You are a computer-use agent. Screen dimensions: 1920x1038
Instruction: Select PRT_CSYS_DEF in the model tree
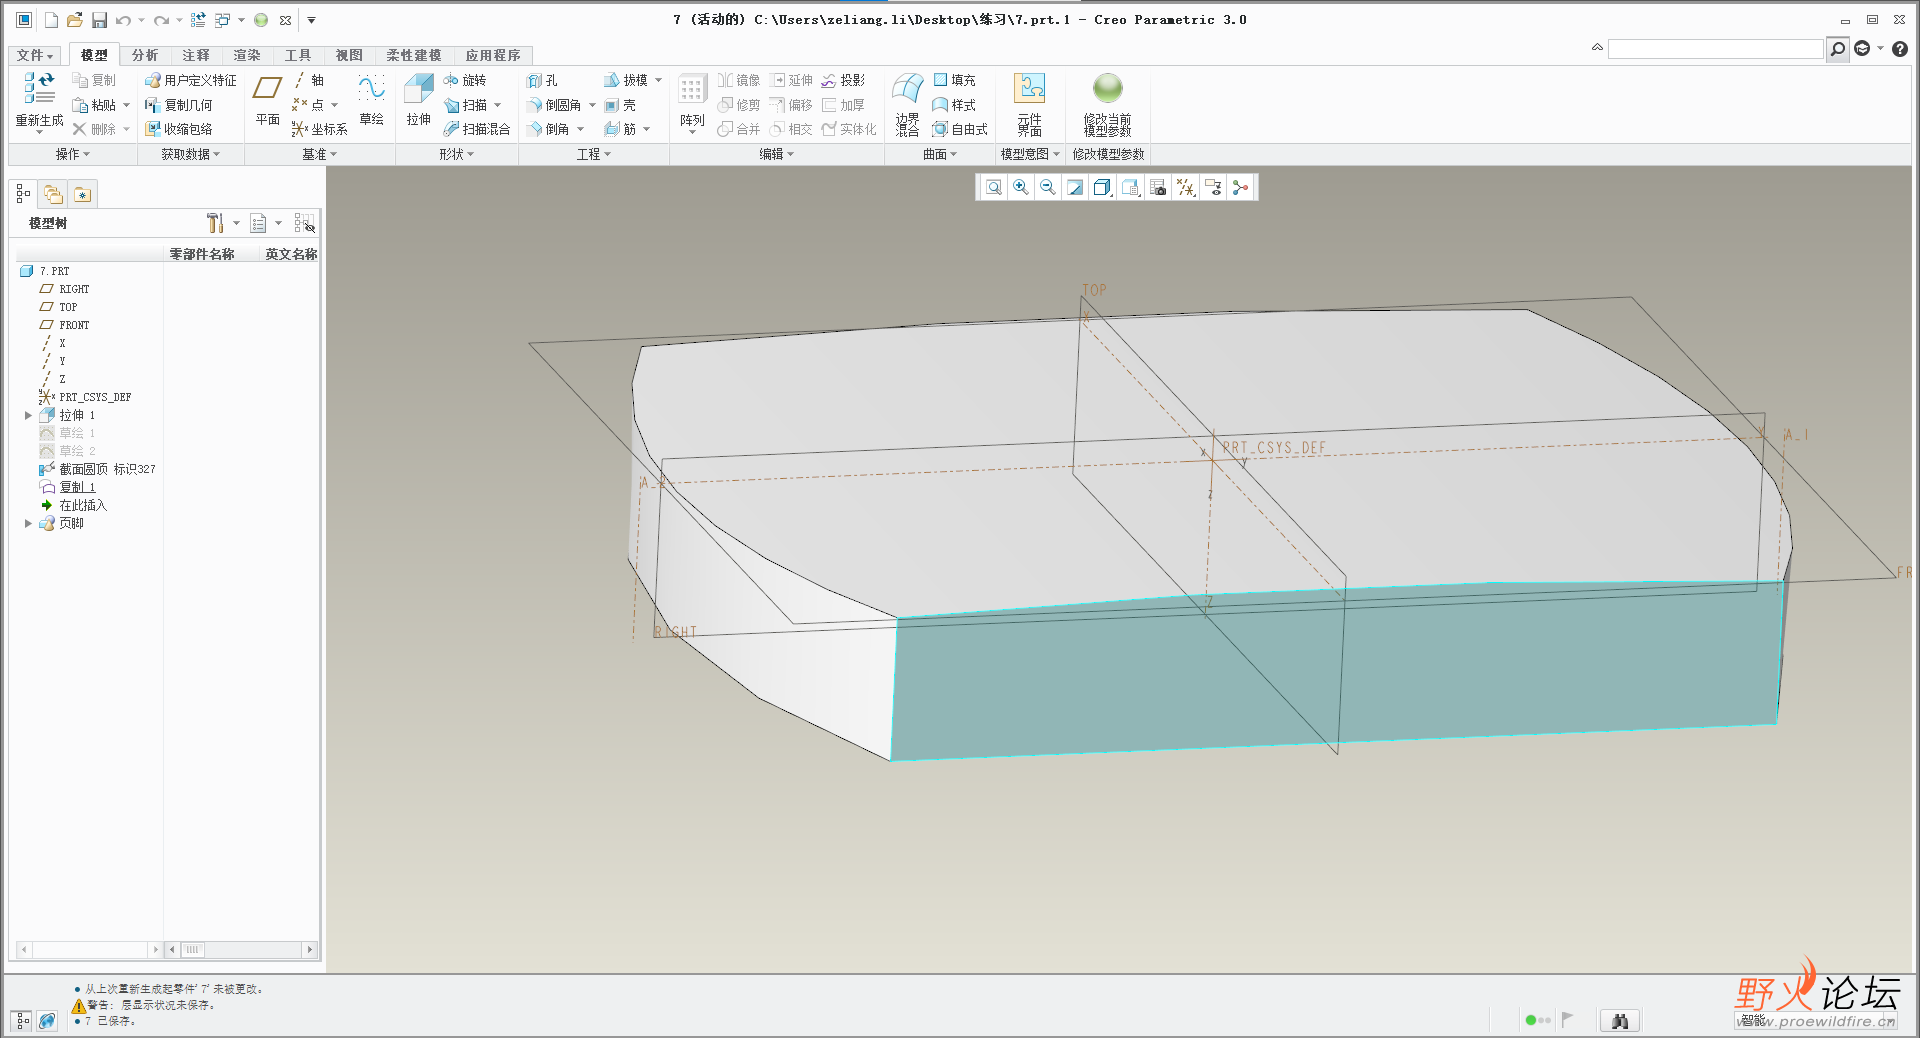(85, 397)
